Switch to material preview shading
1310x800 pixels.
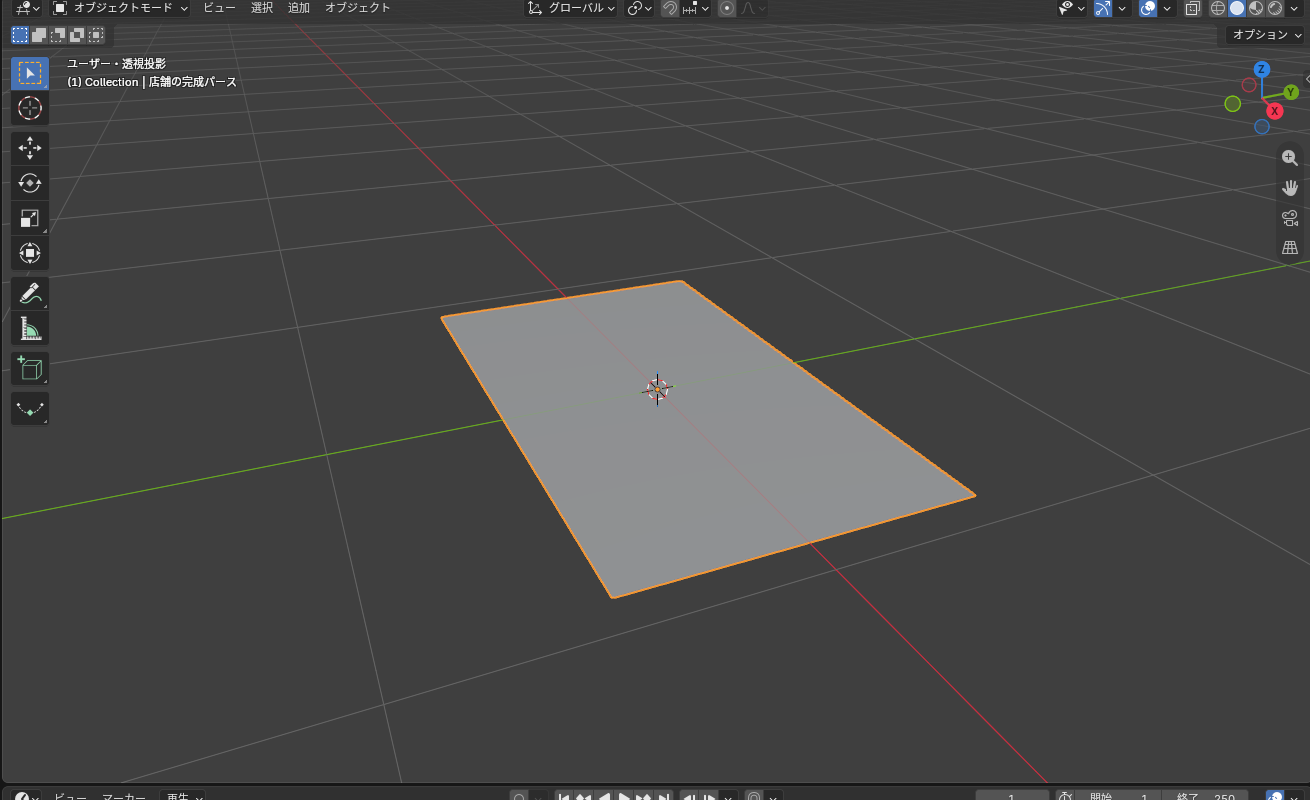click(x=1256, y=8)
